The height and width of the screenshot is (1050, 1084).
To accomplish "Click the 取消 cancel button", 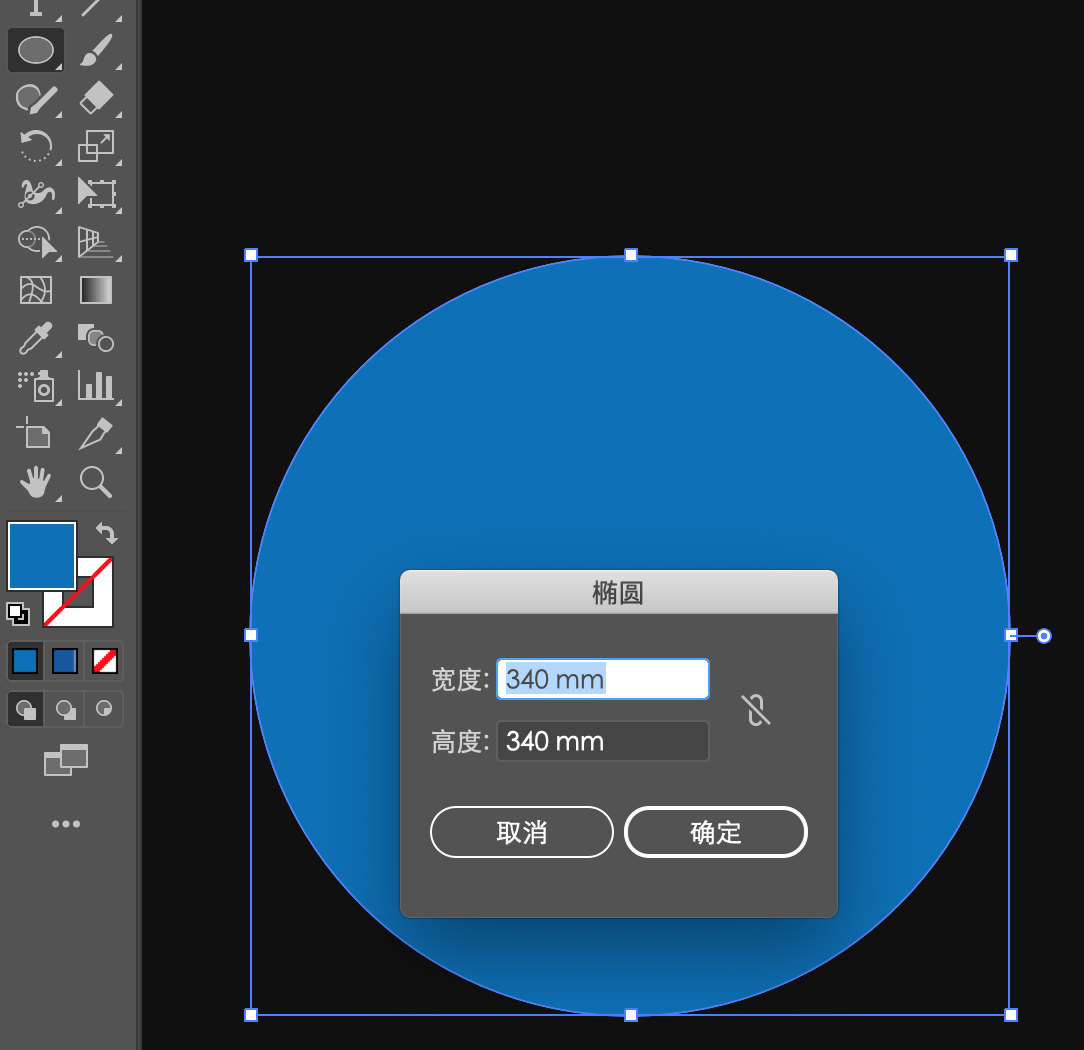I will [x=522, y=832].
